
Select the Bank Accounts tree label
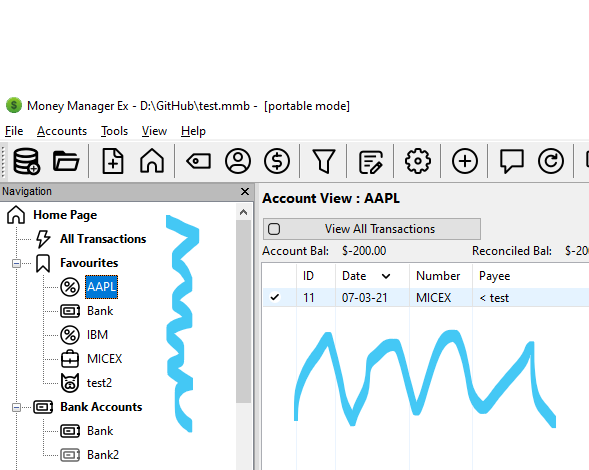point(101,407)
